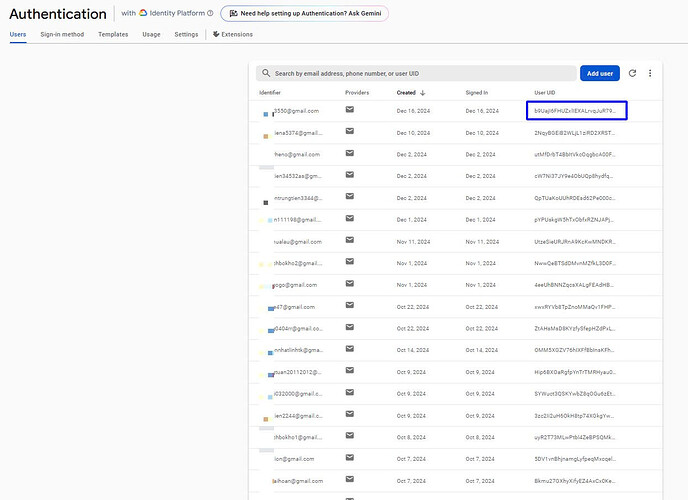The height and width of the screenshot is (500, 688).
Task: Click email provider icon in first user row
Action: (x=350, y=110)
